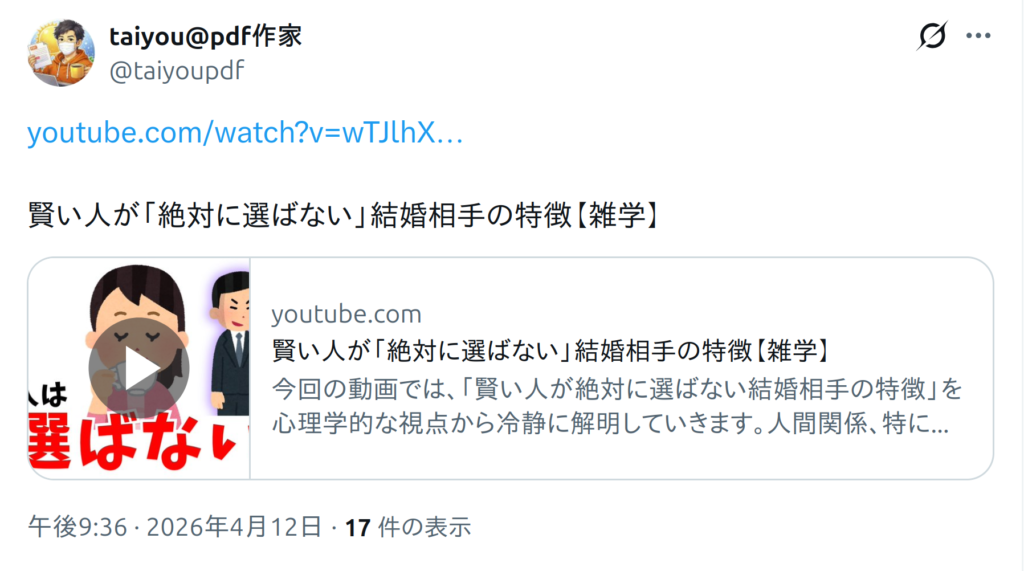The width and height of the screenshot is (1024, 571).
Task: Open the youtube.com/watch?v=wTJlhX… link
Action: click(x=245, y=133)
